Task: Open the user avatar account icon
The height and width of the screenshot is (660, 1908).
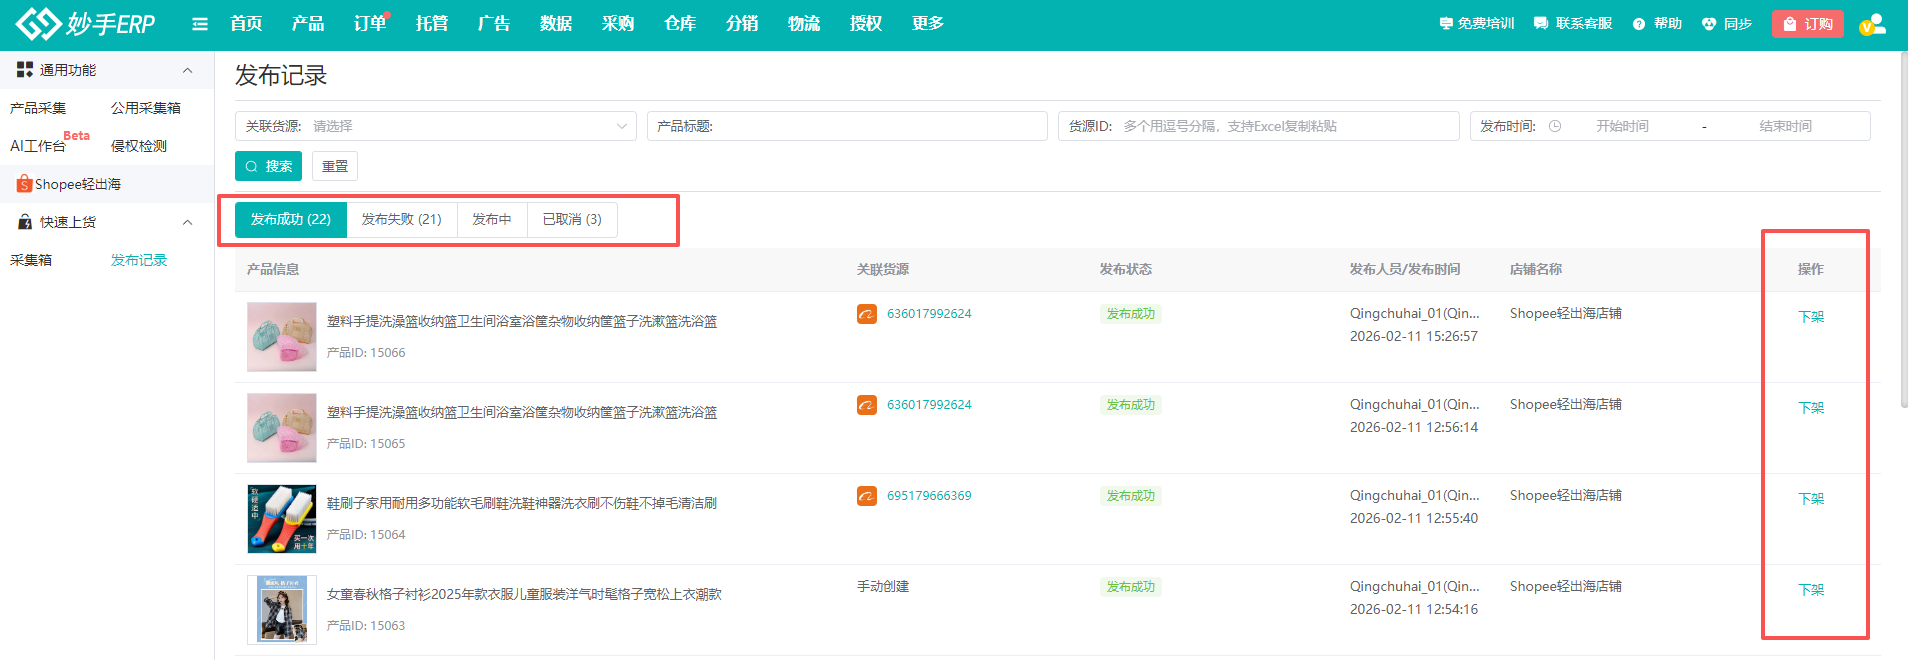Action: pyautogui.click(x=1872, y=24)
